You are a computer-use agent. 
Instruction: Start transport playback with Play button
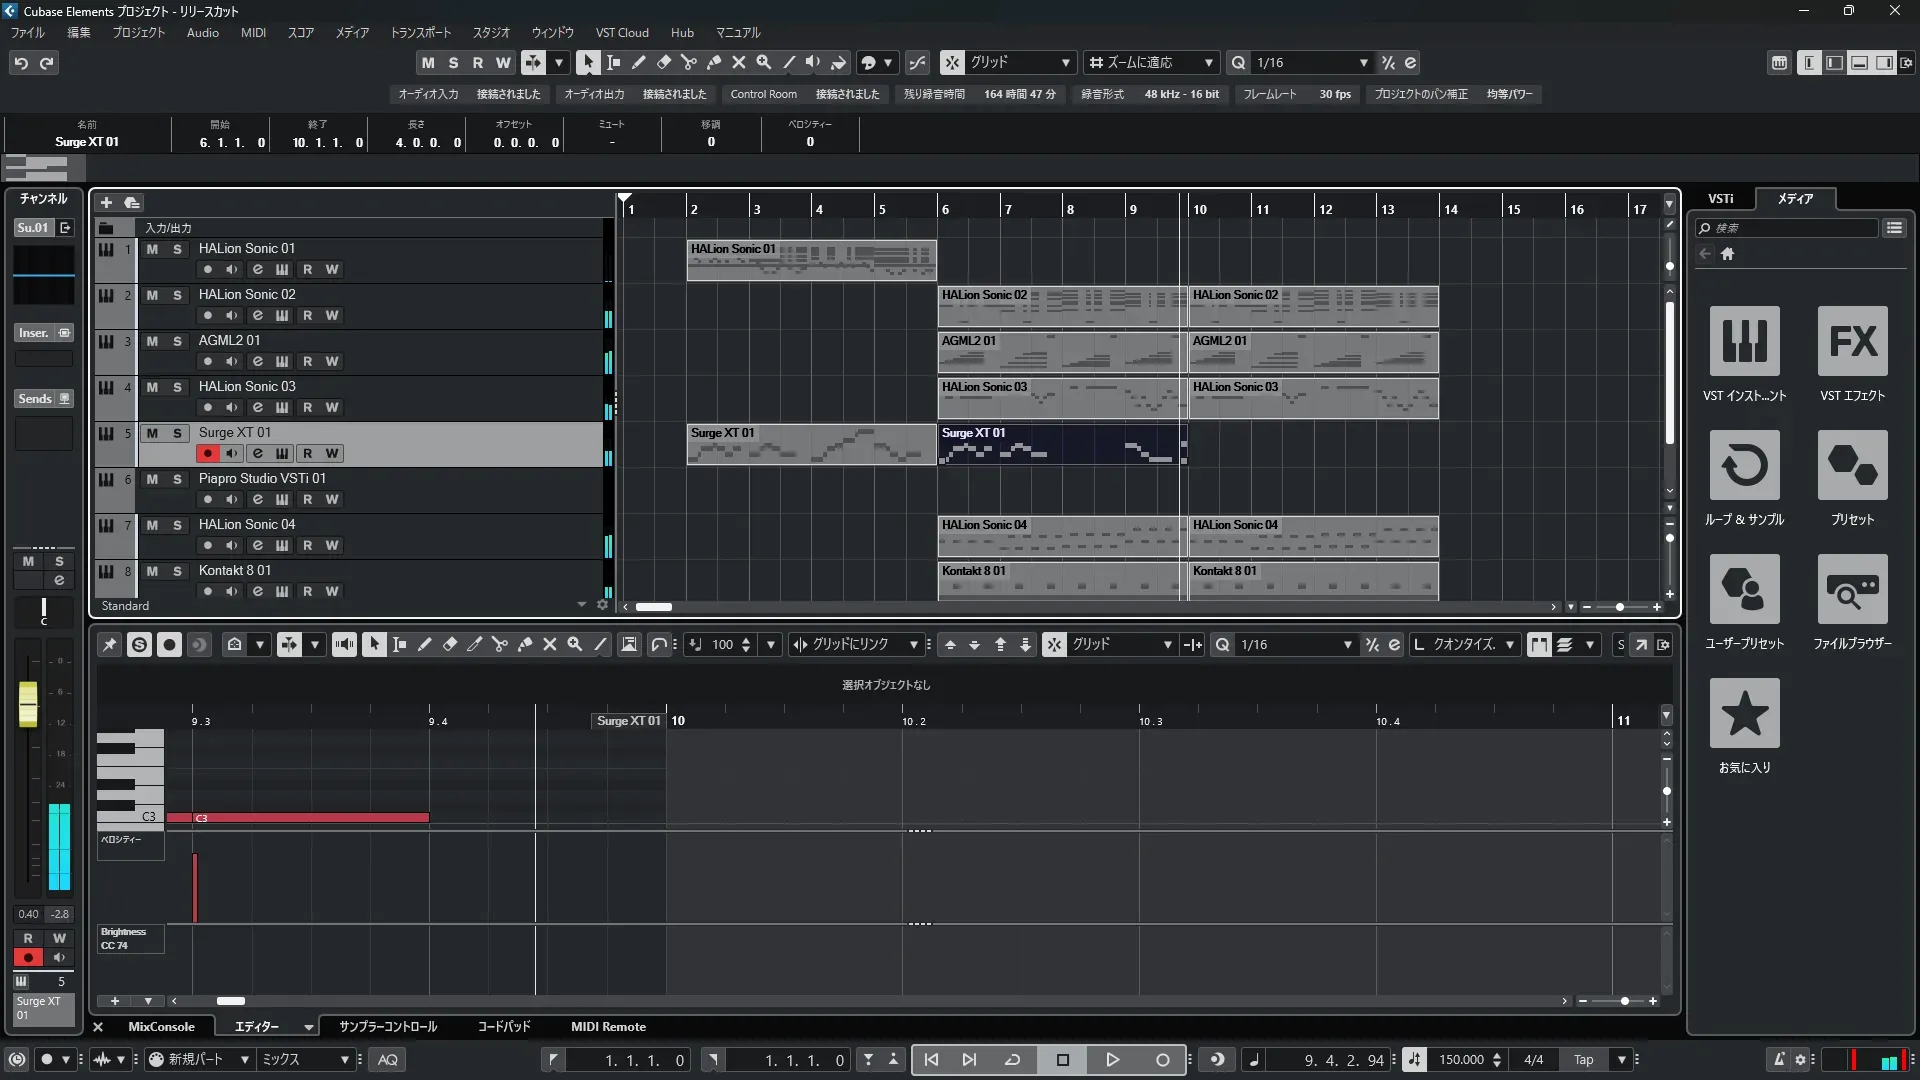pos(1112,1060)
